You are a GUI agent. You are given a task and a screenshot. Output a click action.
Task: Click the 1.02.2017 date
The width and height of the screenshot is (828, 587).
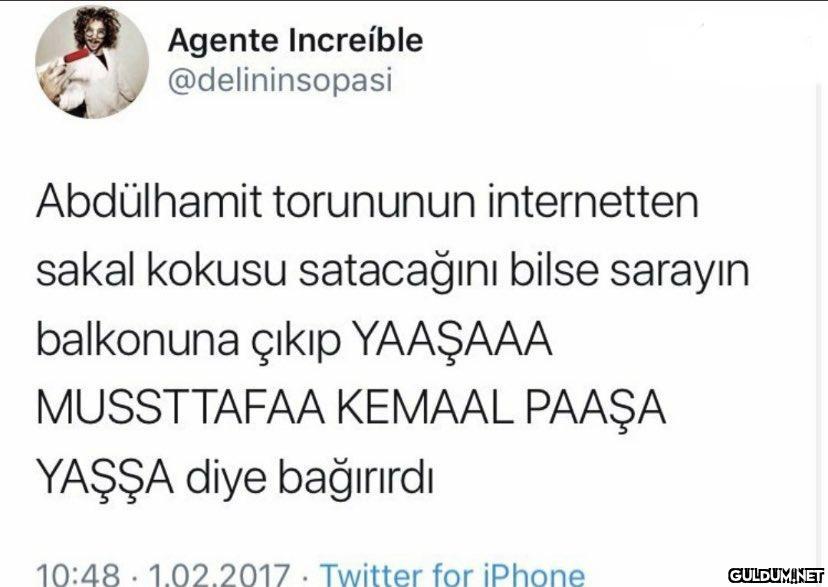click(219, 575)
